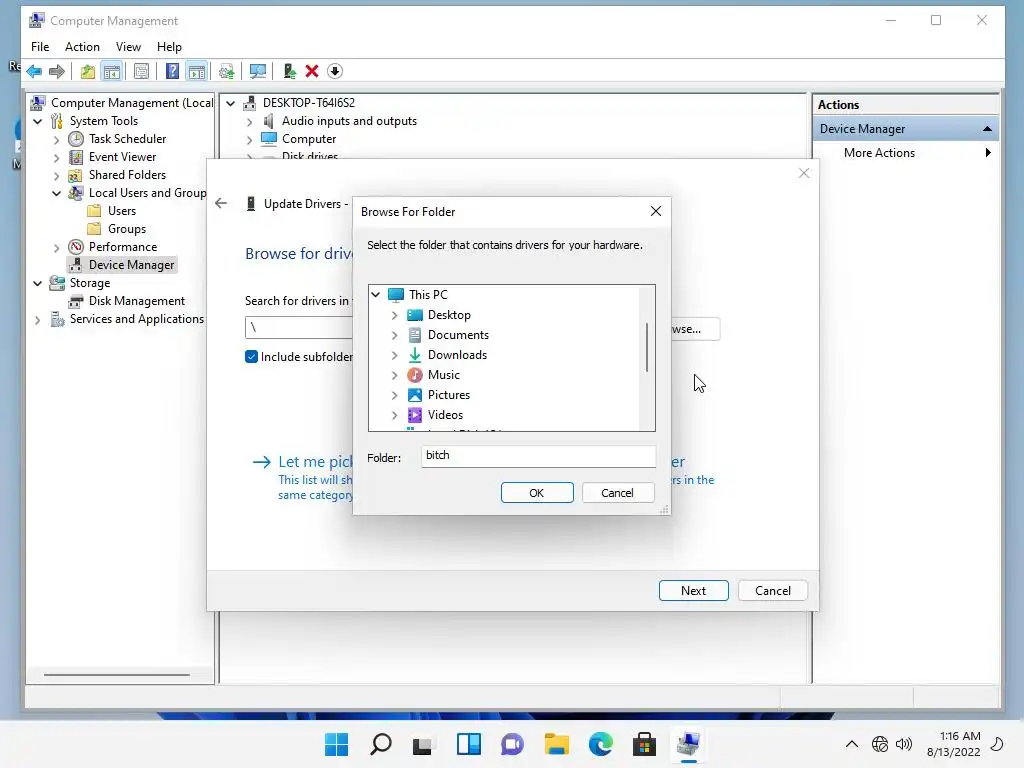Open the View menu
Image resolution: width=1024 pixels, height=768 pixels.
(128, 47)
